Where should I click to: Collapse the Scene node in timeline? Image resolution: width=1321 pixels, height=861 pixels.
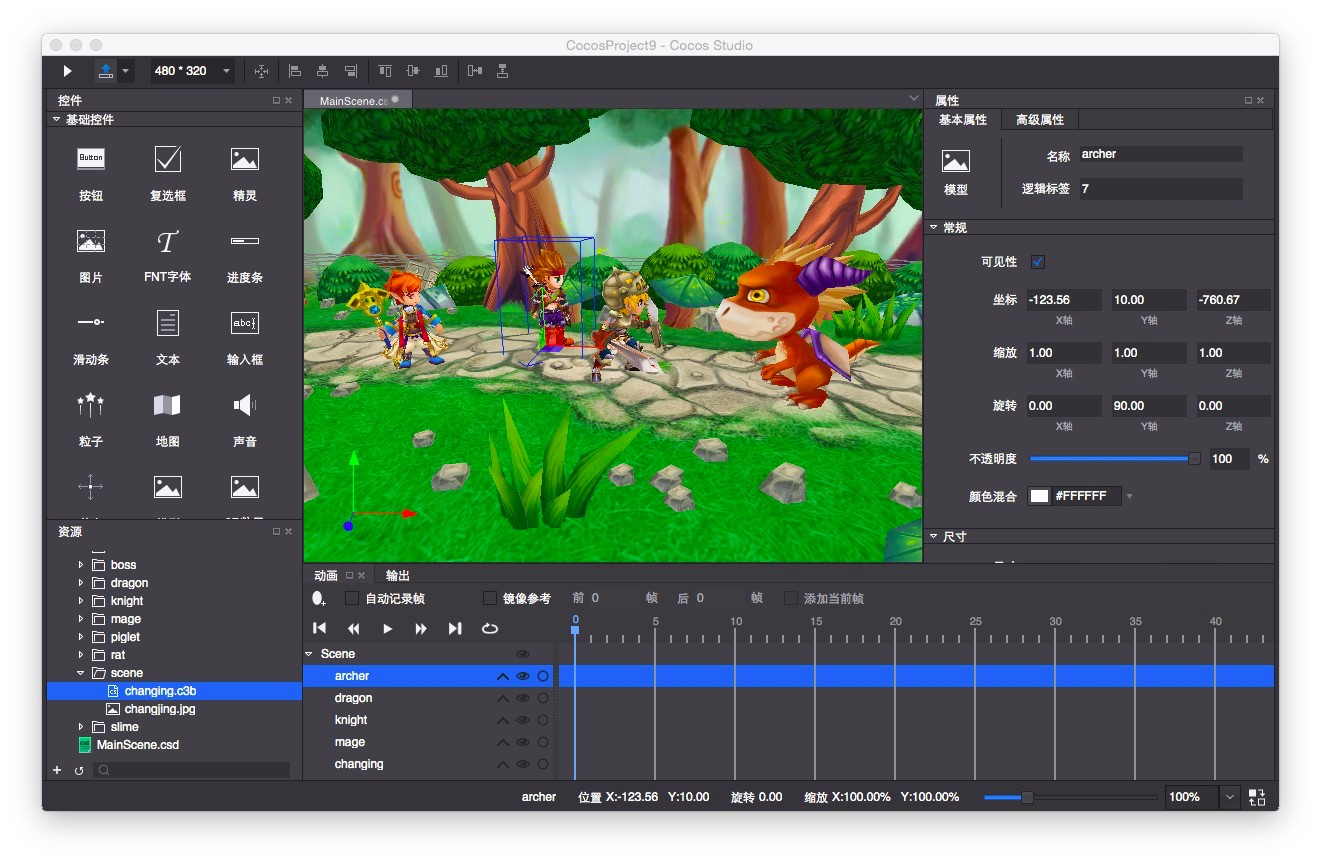point(309,654)
